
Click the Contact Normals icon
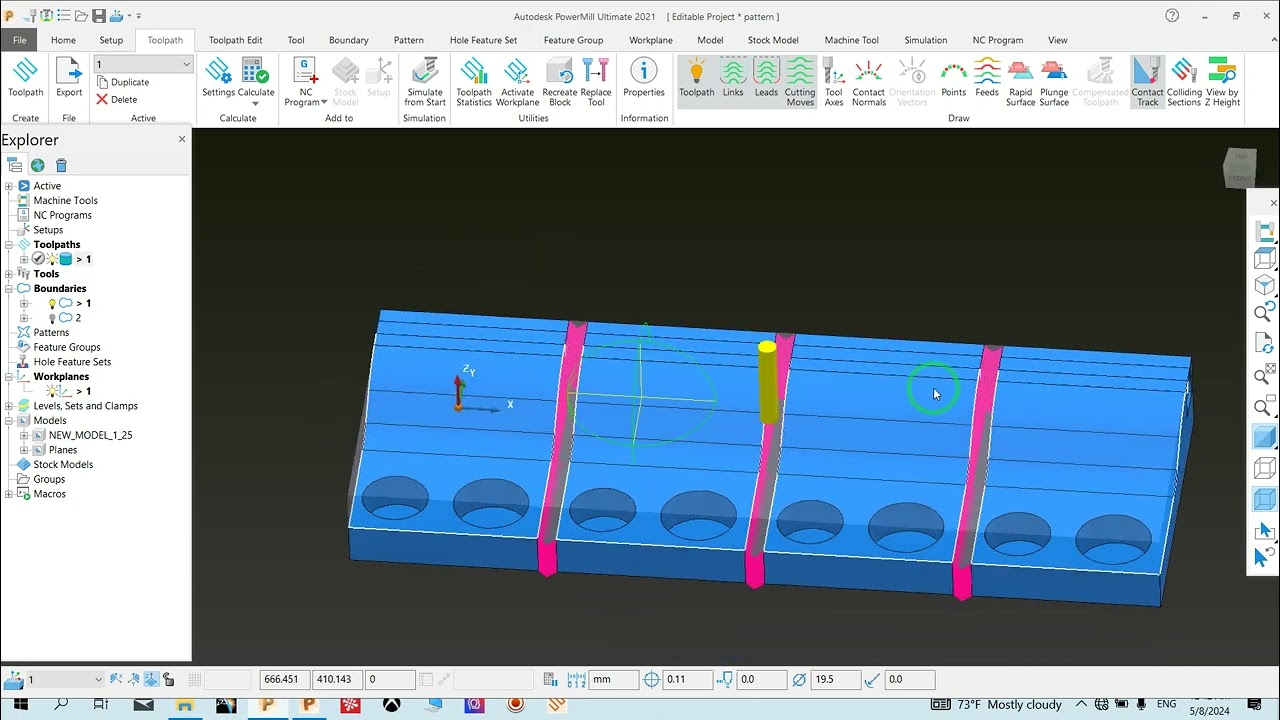[x=868, y=72]
